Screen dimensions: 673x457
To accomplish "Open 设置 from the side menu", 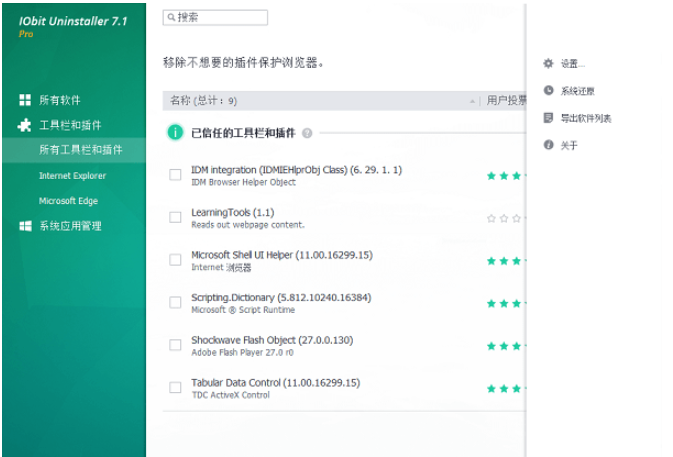I will (x=572, y=64).
